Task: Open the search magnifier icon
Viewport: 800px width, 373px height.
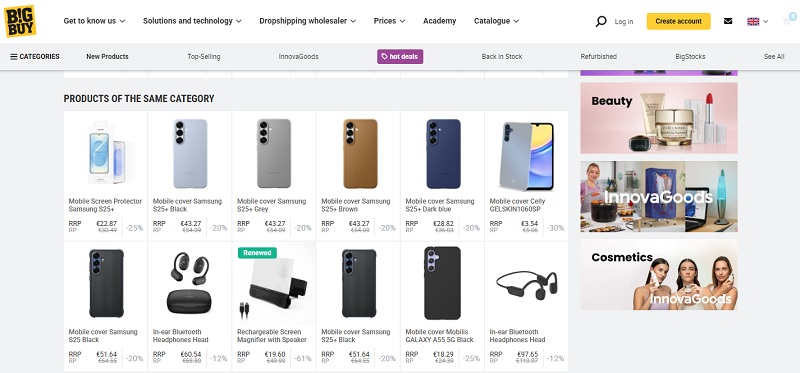Action: (601, 21)
